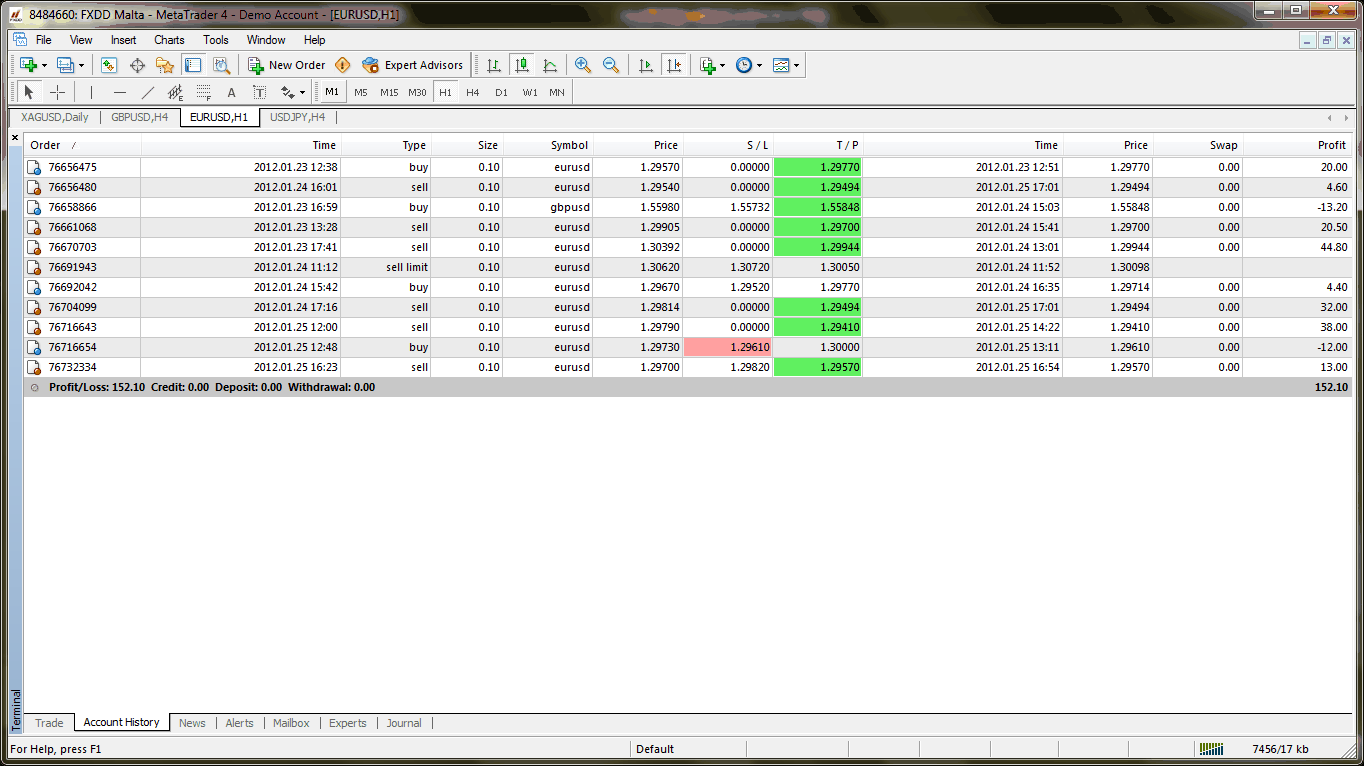Close the Terminal panel with X
This screenshot has height=766, width=1364.
15,137
